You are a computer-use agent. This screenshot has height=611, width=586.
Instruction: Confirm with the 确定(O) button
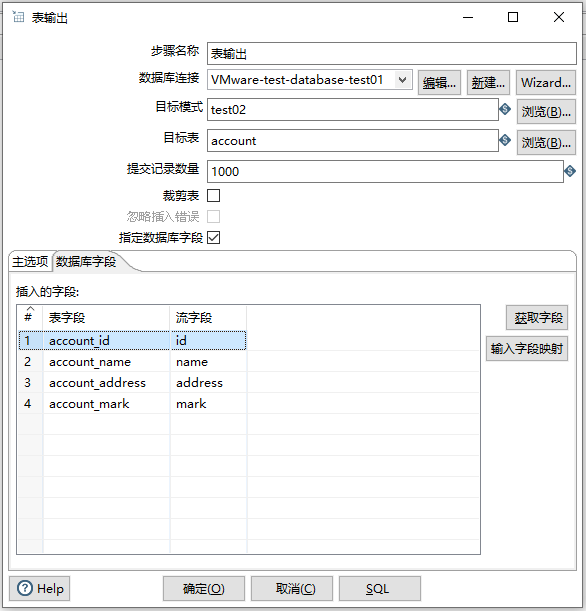[204, 588]
